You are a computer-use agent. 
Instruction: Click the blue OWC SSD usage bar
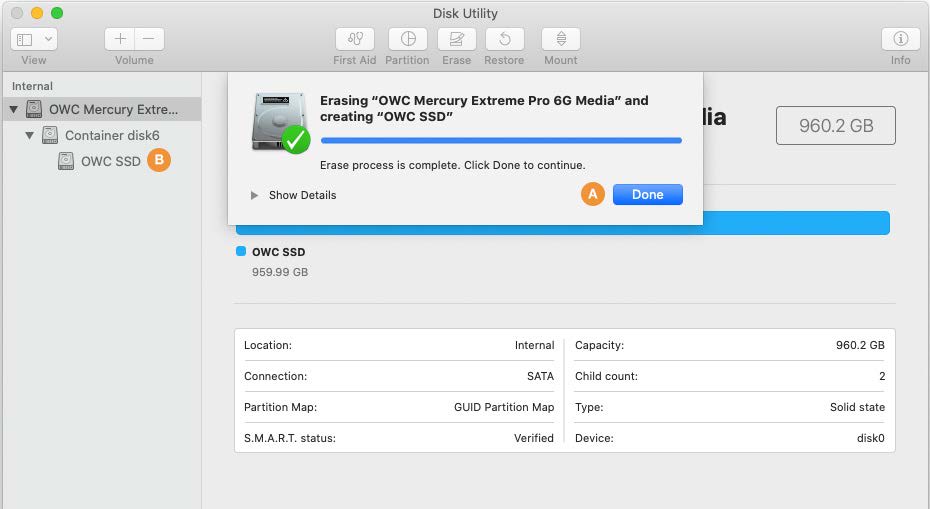(563, 223)
